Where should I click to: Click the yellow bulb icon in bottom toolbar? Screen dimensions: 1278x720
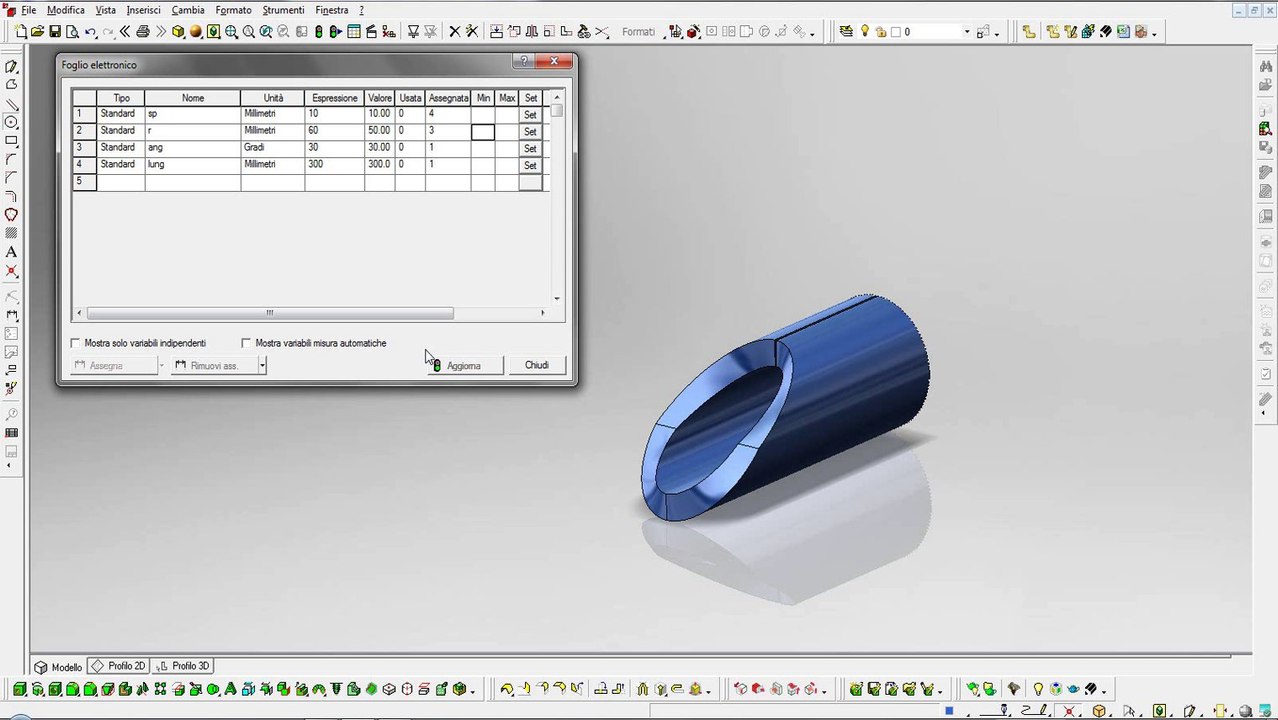click(x=1038, y=689)
